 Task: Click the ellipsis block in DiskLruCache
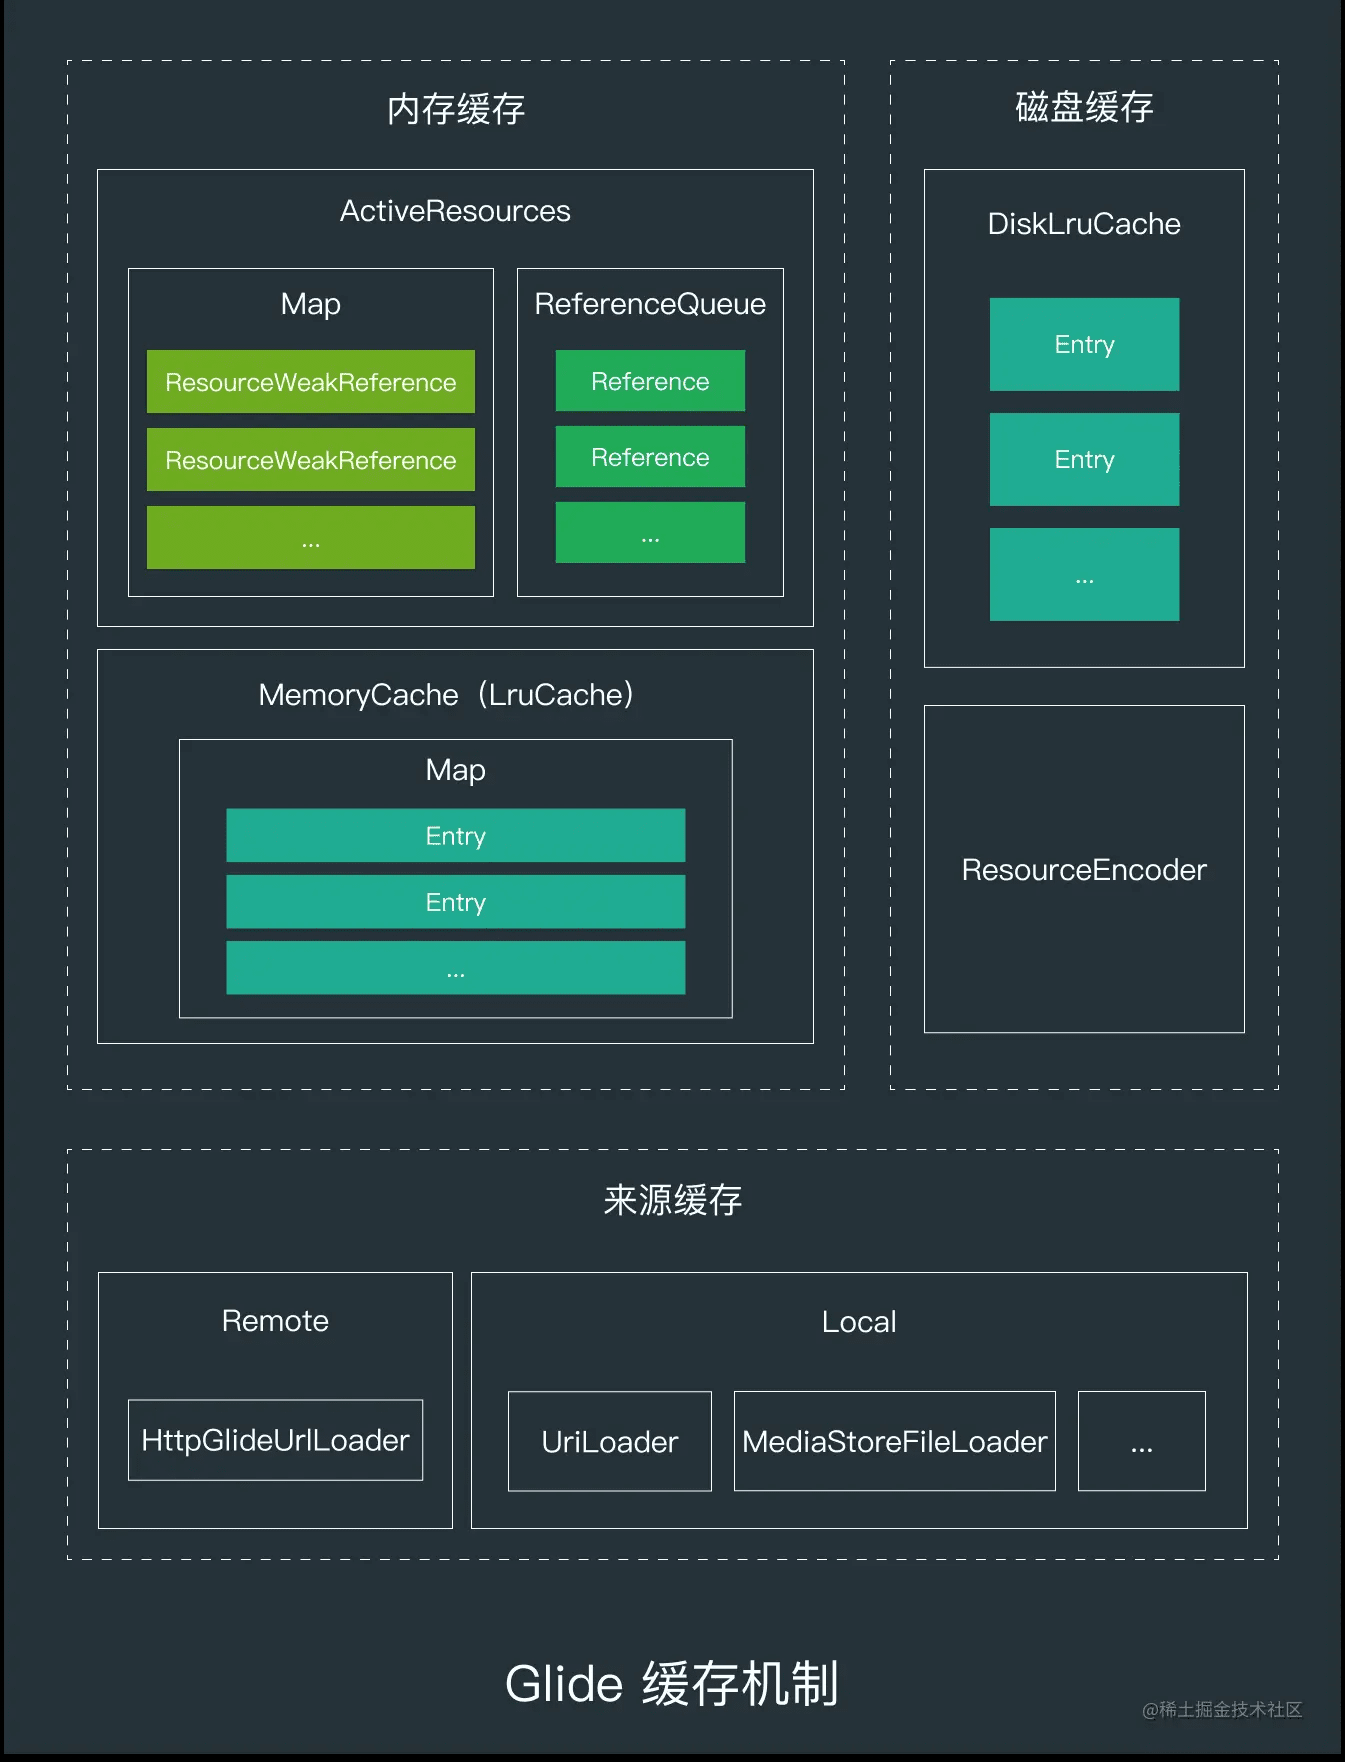[x=1084, y=574]
